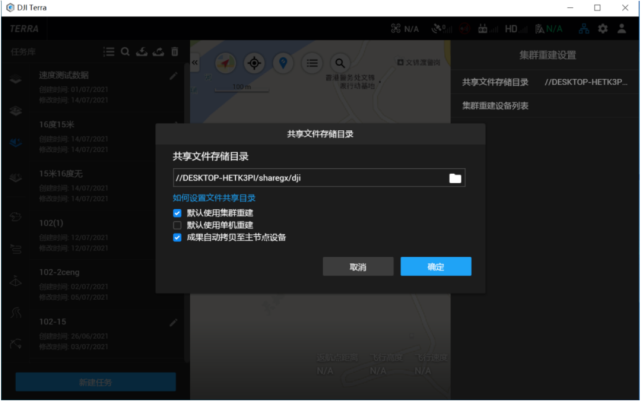Toggle 默认使用集群重建 checkbox
Viewport: 641px width, 402px height.
point(177,213)
